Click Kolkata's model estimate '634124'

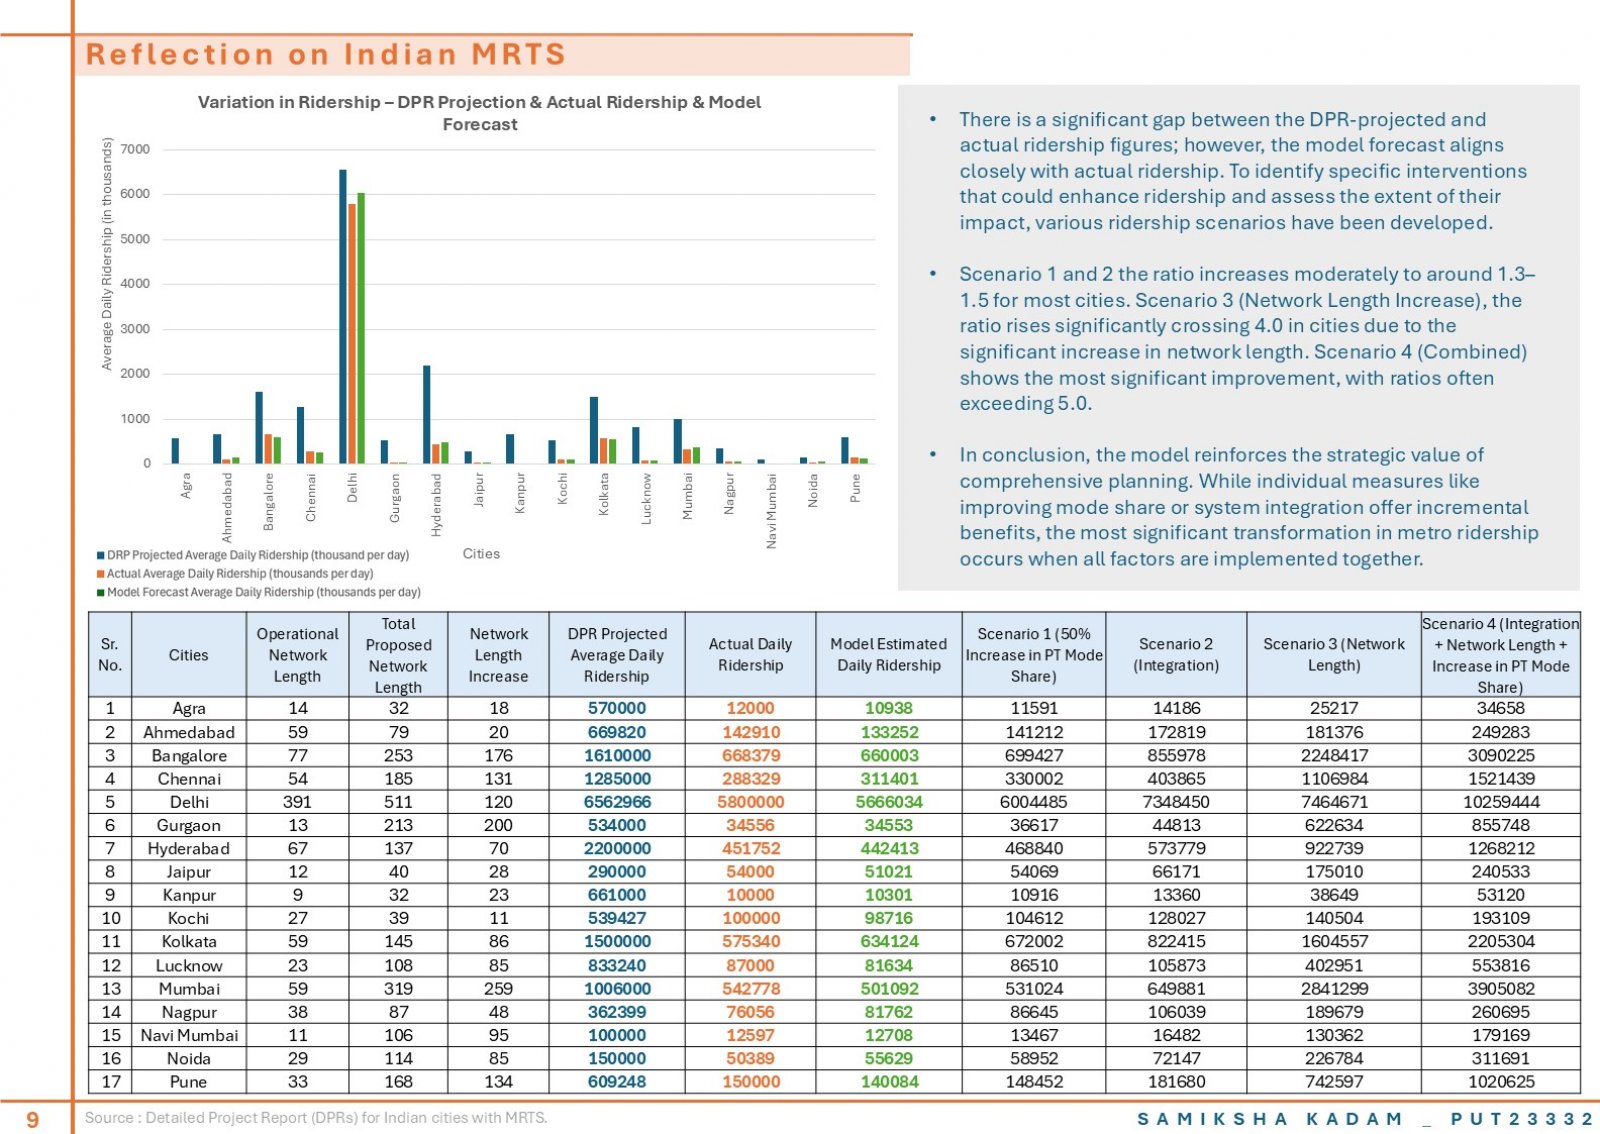(889, 941)
